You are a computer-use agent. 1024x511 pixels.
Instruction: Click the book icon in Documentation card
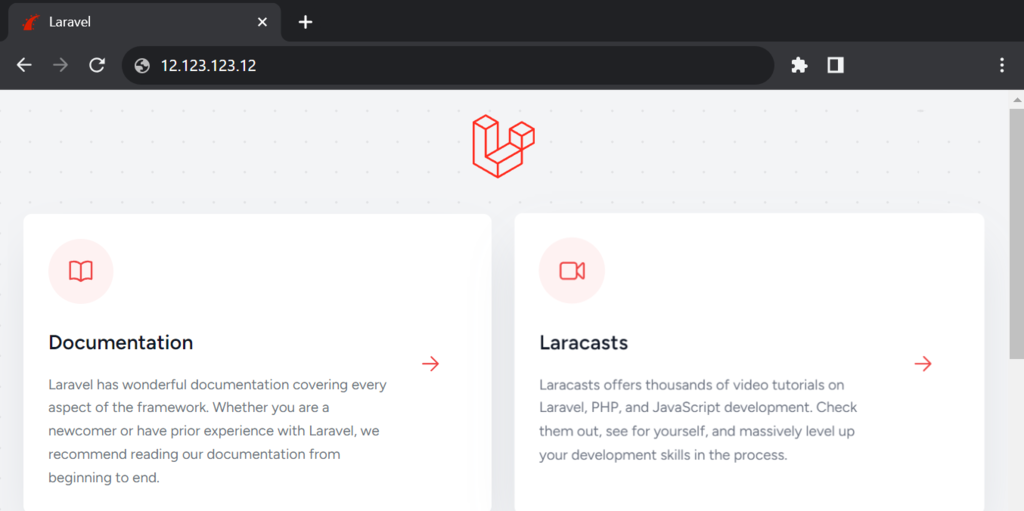(x=81, y=271)
